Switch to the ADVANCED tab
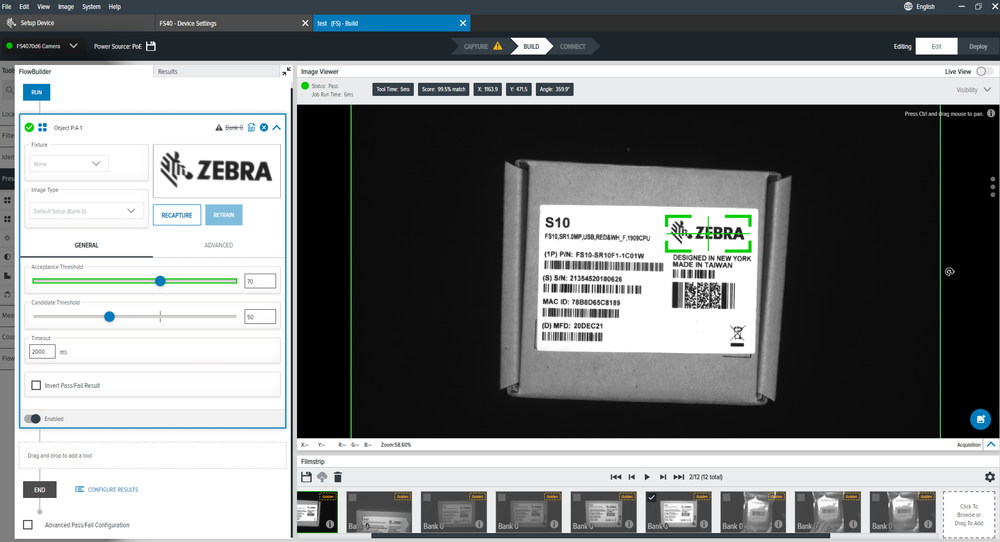This screenshot has width=1000, height=542. tap(218, 245)
